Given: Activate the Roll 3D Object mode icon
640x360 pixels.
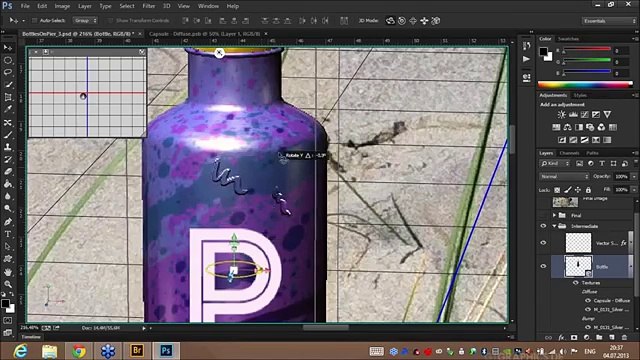Looking at the screenshot, I should coord(402,20).
